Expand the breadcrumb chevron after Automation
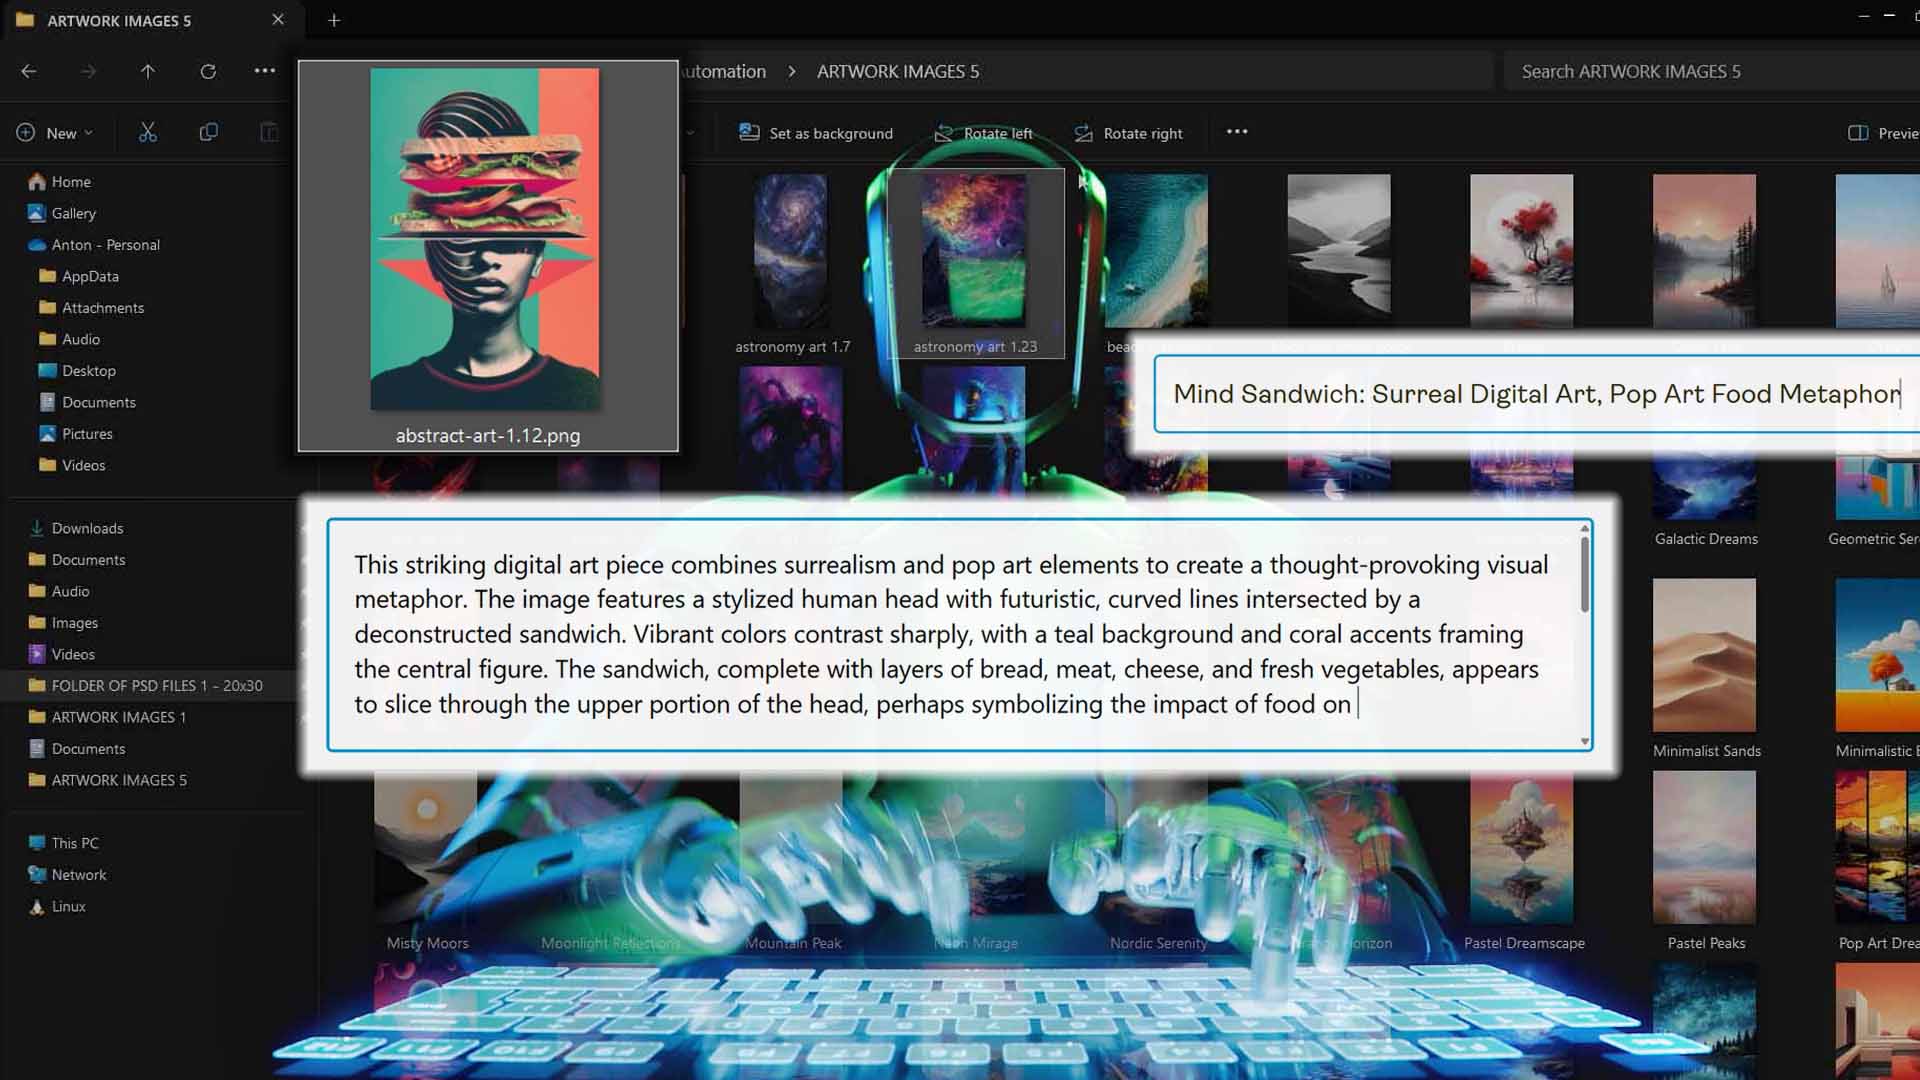 coord(791,71)
